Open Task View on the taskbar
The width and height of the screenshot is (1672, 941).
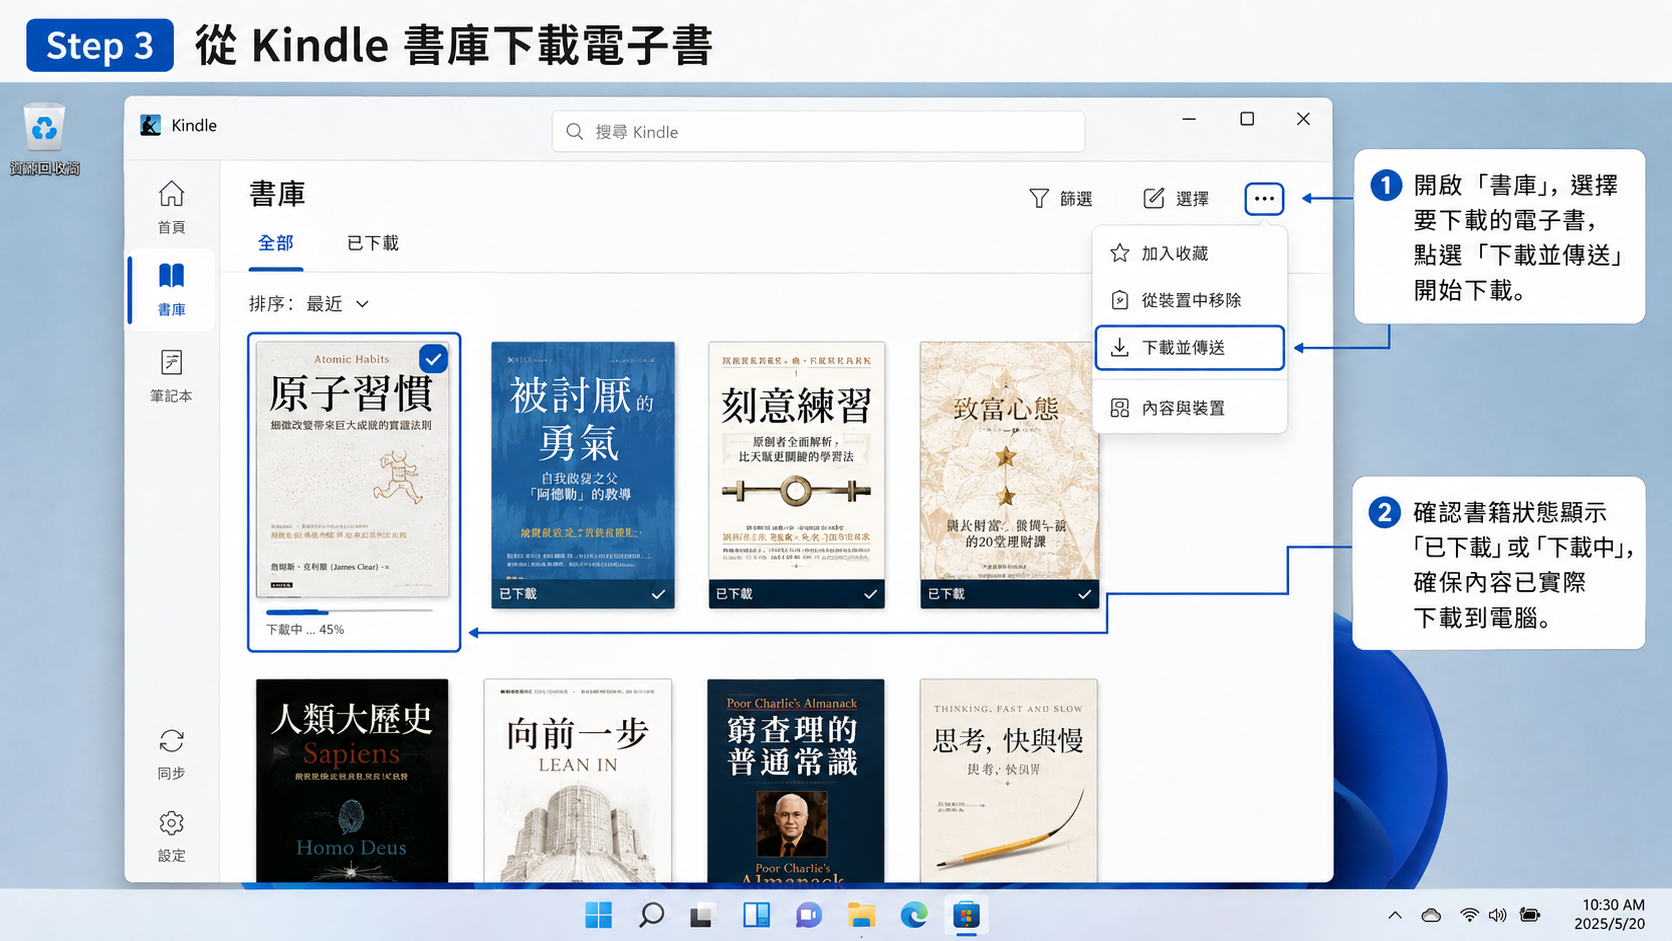pyautogui.click(x=702, y=915)
